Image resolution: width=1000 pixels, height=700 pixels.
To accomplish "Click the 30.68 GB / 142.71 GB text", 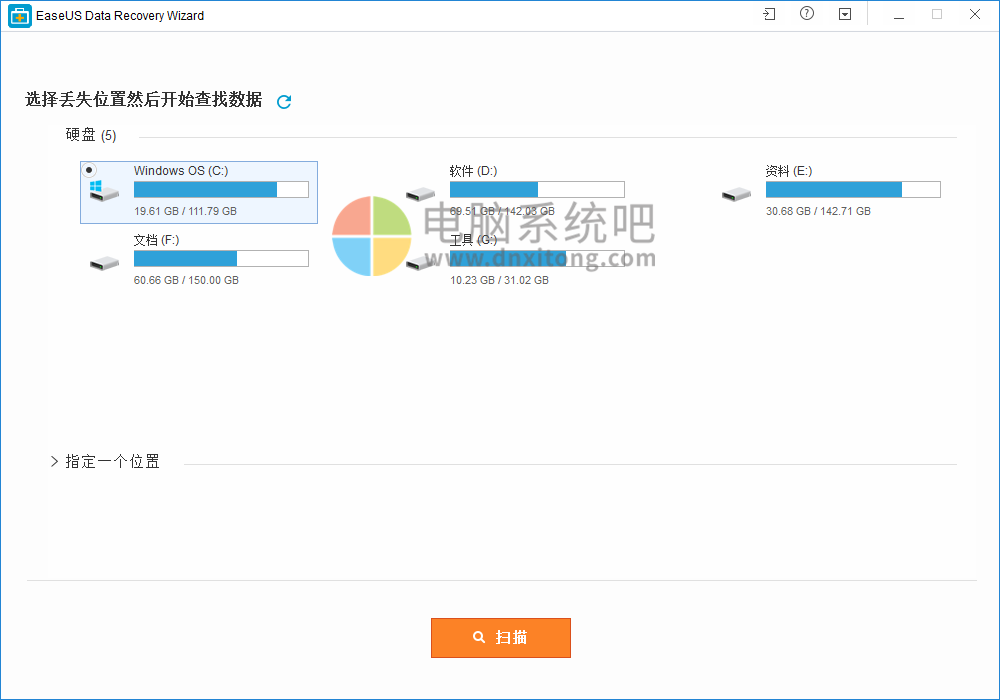I will tap(818, 211).
